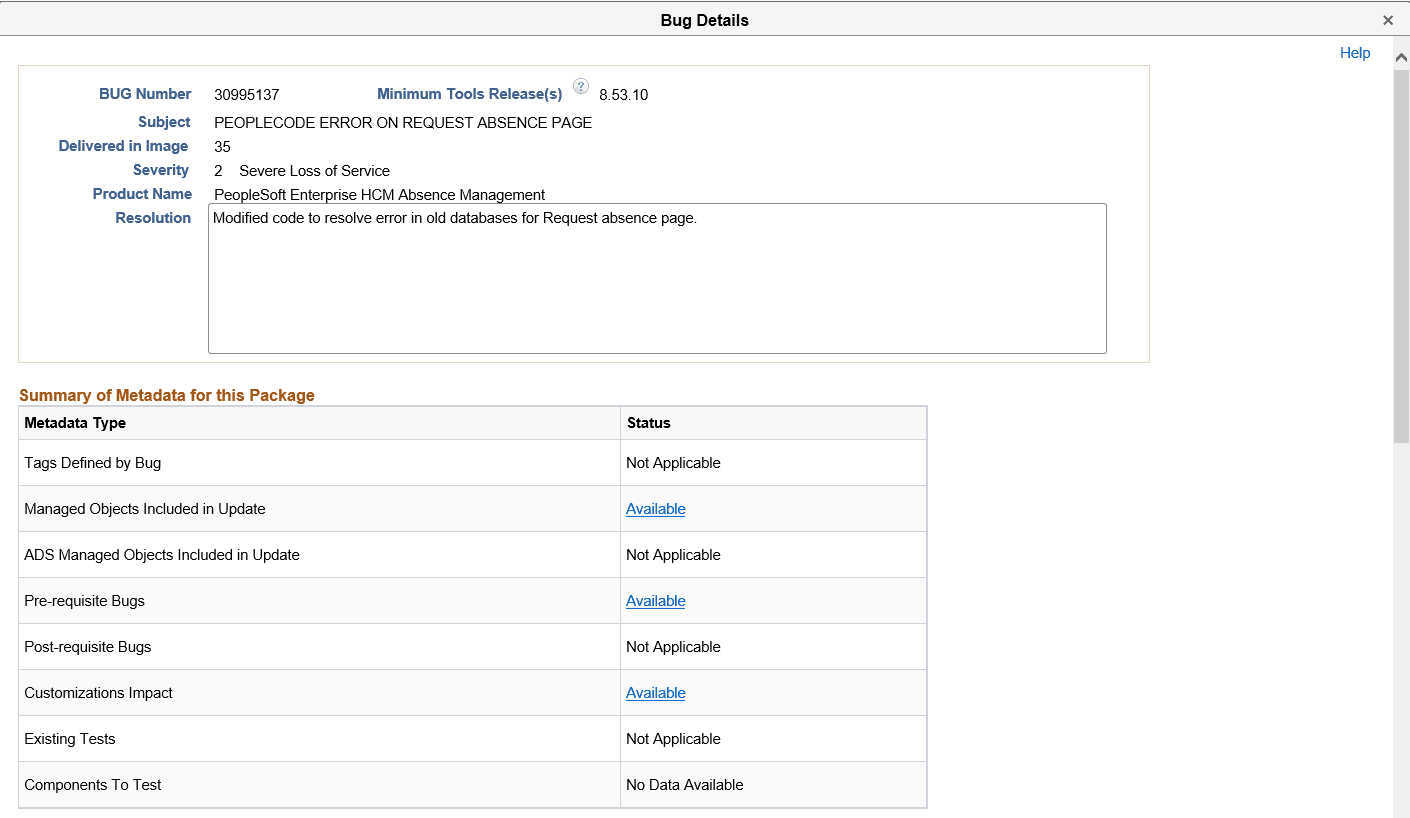
Task: Click the Delivered in Image label
Action: [x=123, y=145]
